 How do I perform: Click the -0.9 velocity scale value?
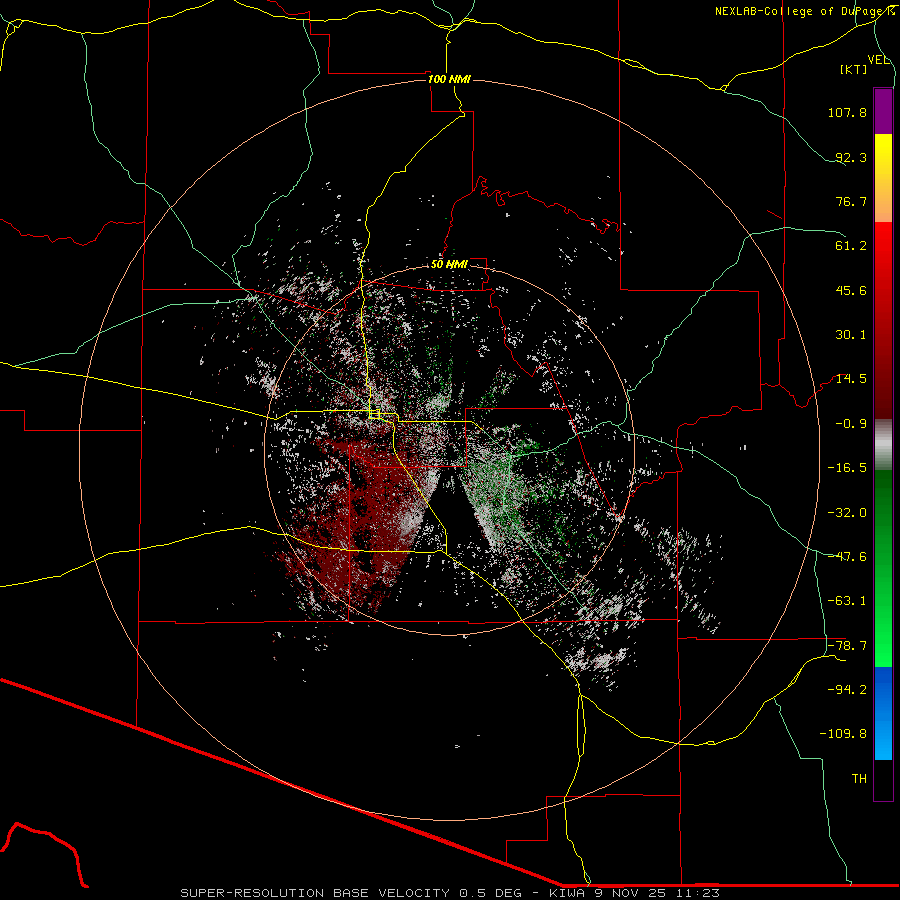pyautogui.click(x=851, y=424)
